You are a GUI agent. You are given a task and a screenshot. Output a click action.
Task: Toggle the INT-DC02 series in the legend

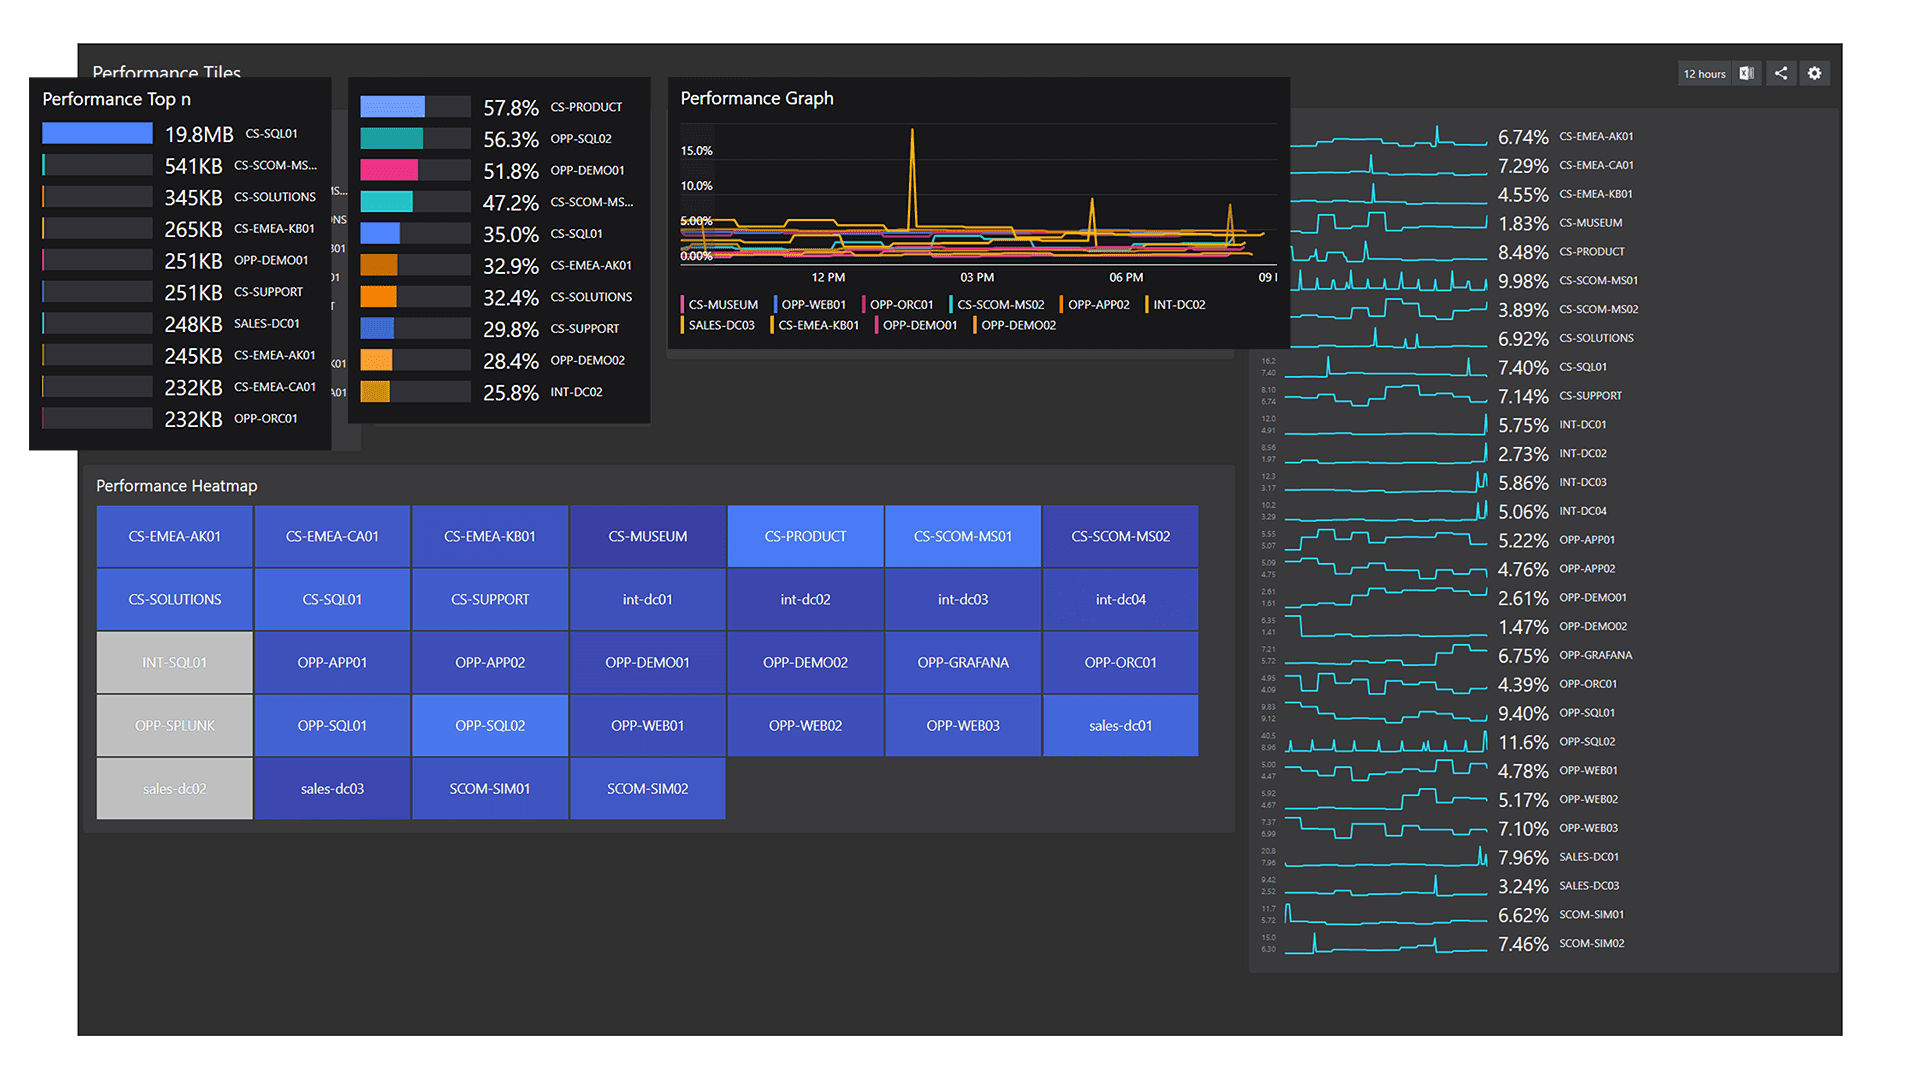(x=1178, y=304)
